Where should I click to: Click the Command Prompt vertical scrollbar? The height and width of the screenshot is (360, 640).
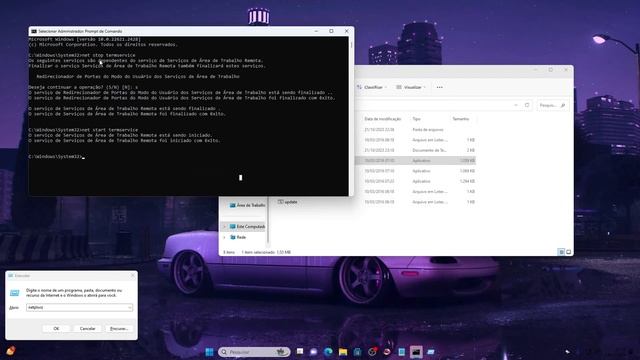351,116
